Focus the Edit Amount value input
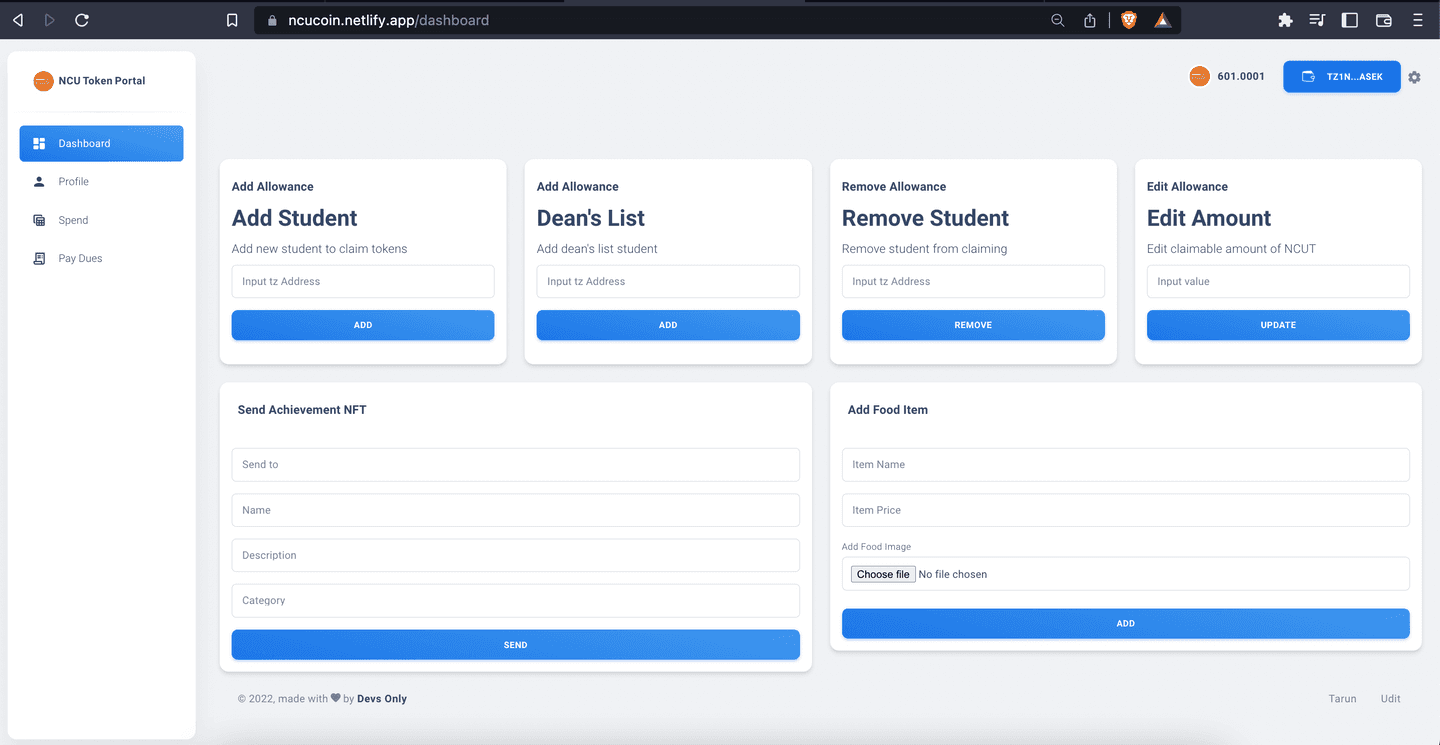The width and height of the screenshot is (1440, 745). (x=1278, y=281)
